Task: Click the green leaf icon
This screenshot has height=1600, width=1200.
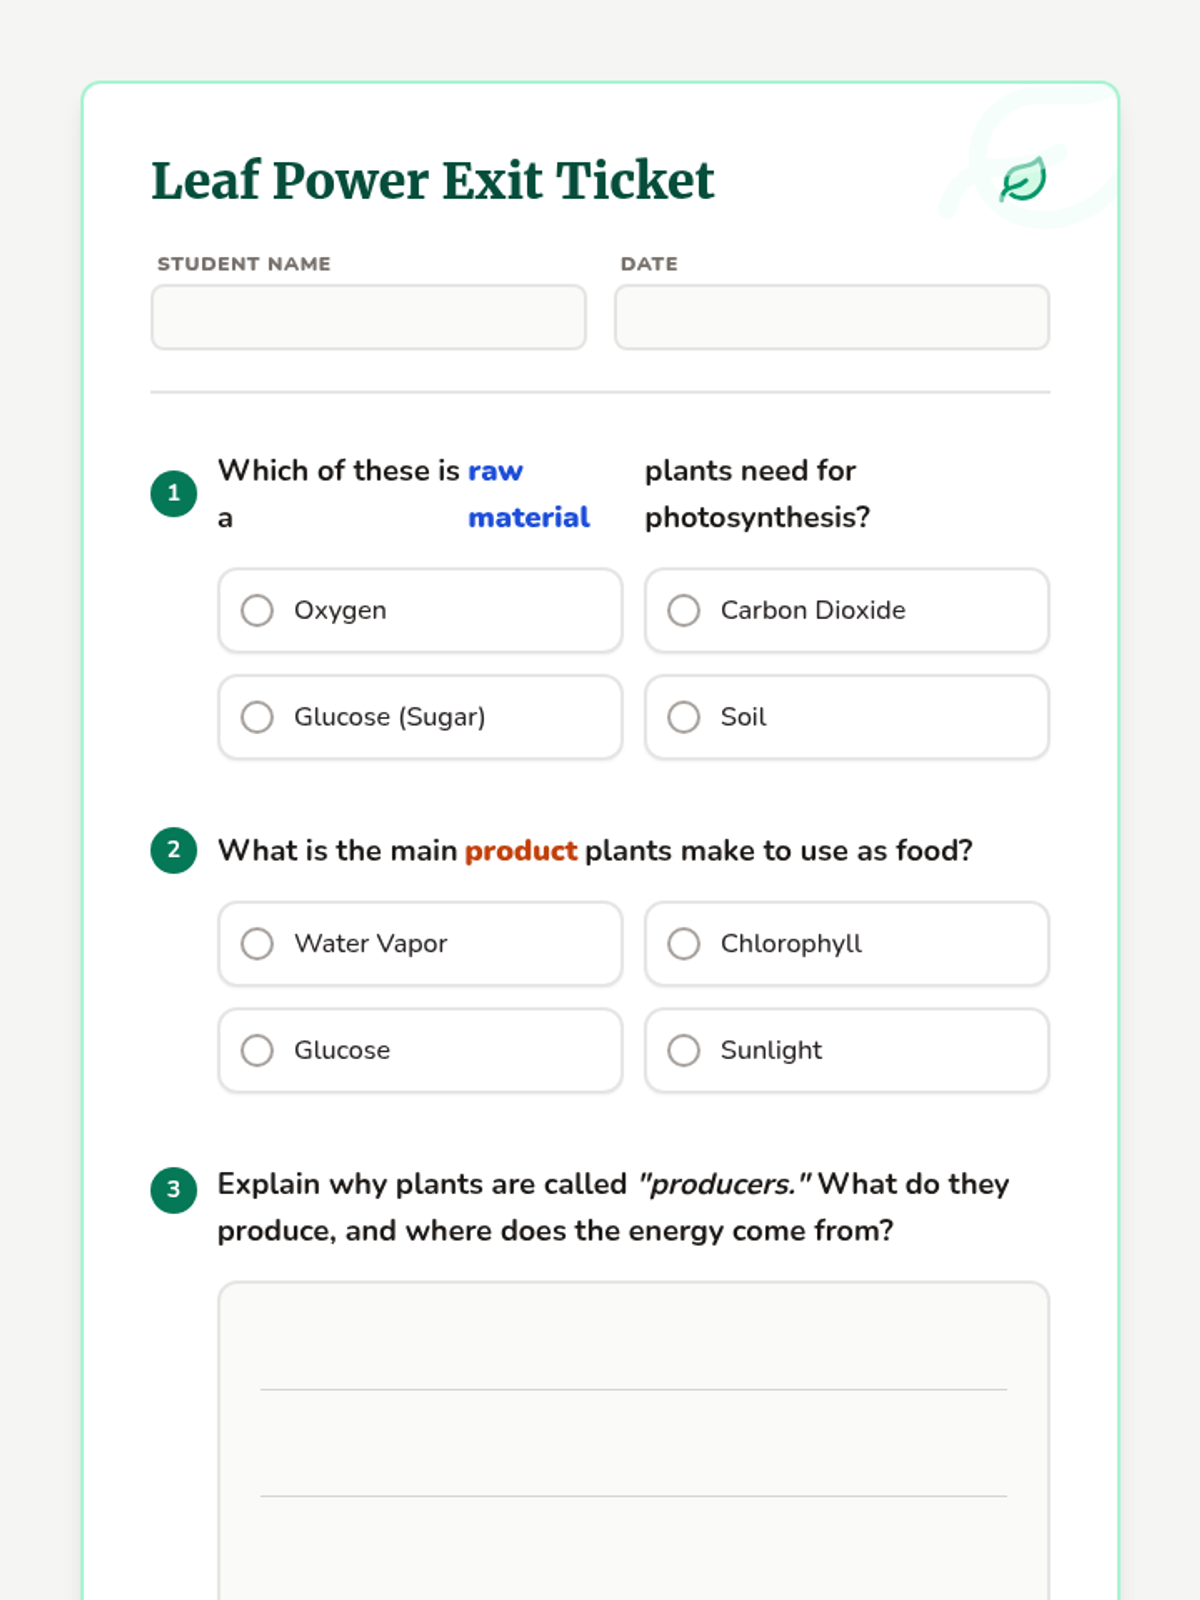Action: click(1023, 180)
